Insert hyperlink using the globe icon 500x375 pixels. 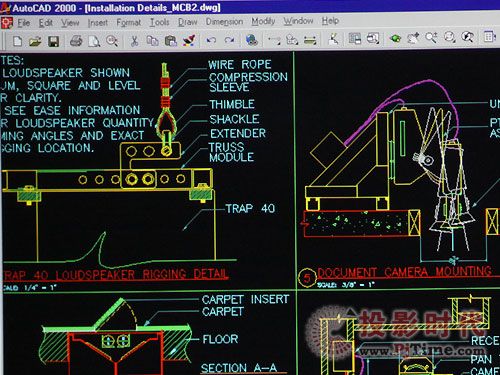tap(252, 40)
